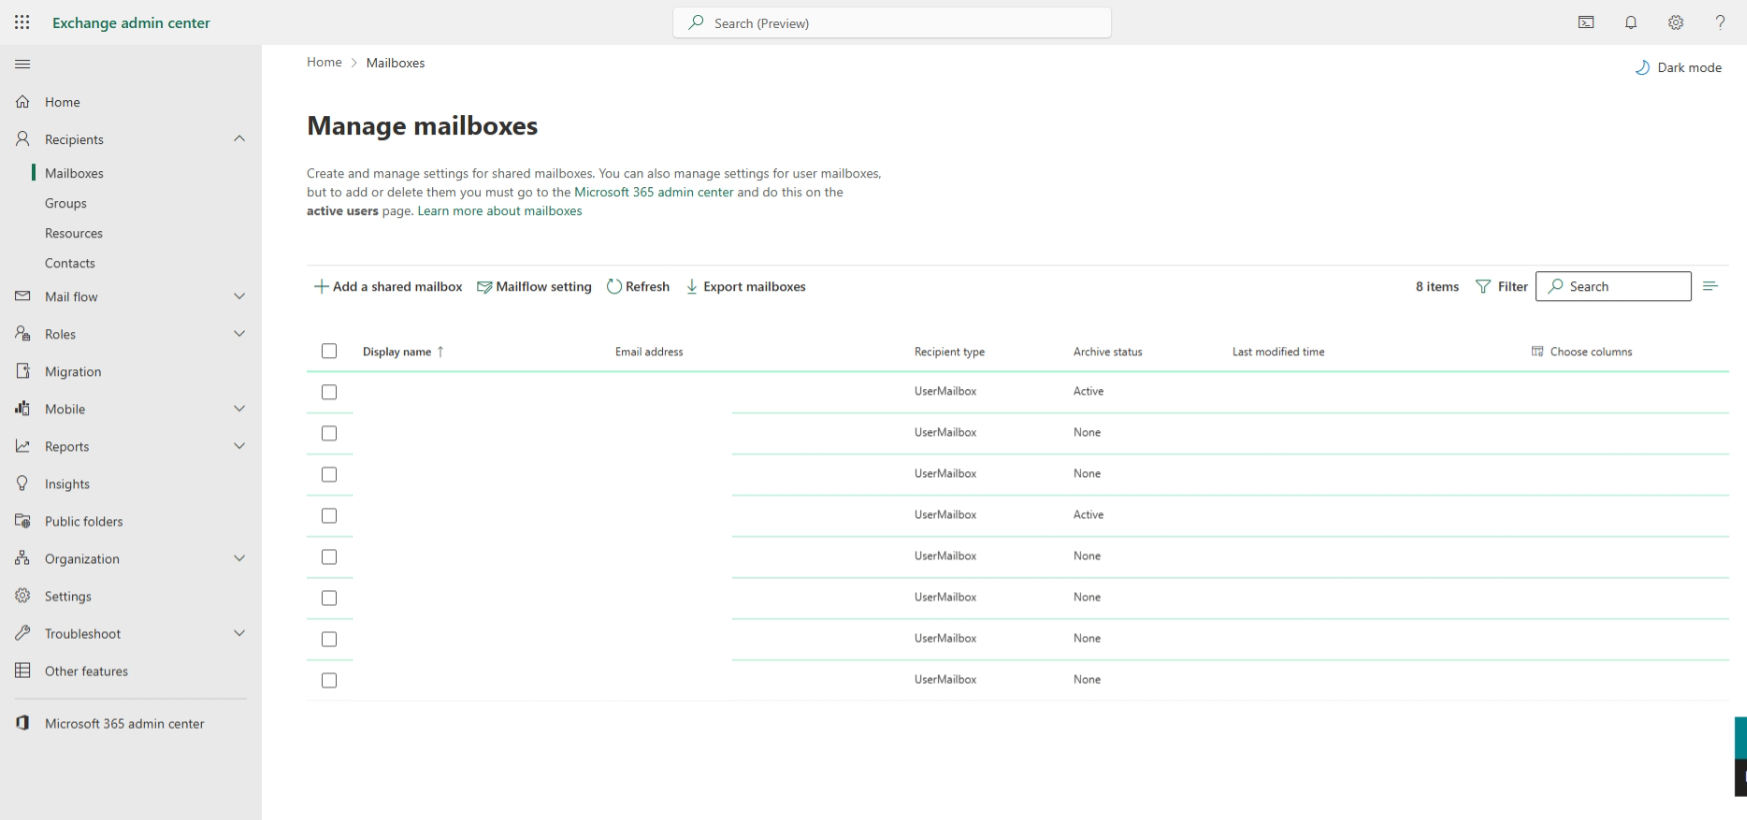
Task: Expand the Reports section chevron
Action: point(239,446)
